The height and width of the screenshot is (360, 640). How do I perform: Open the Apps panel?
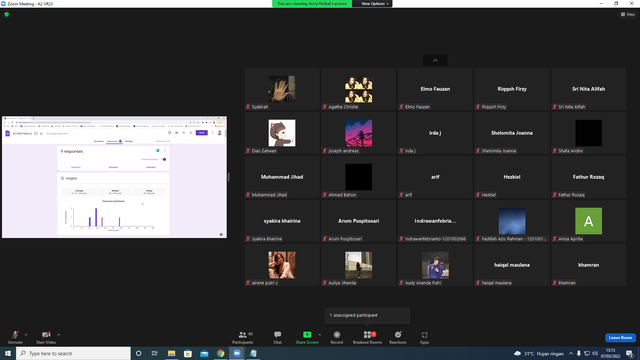click(x=424, y=337)
